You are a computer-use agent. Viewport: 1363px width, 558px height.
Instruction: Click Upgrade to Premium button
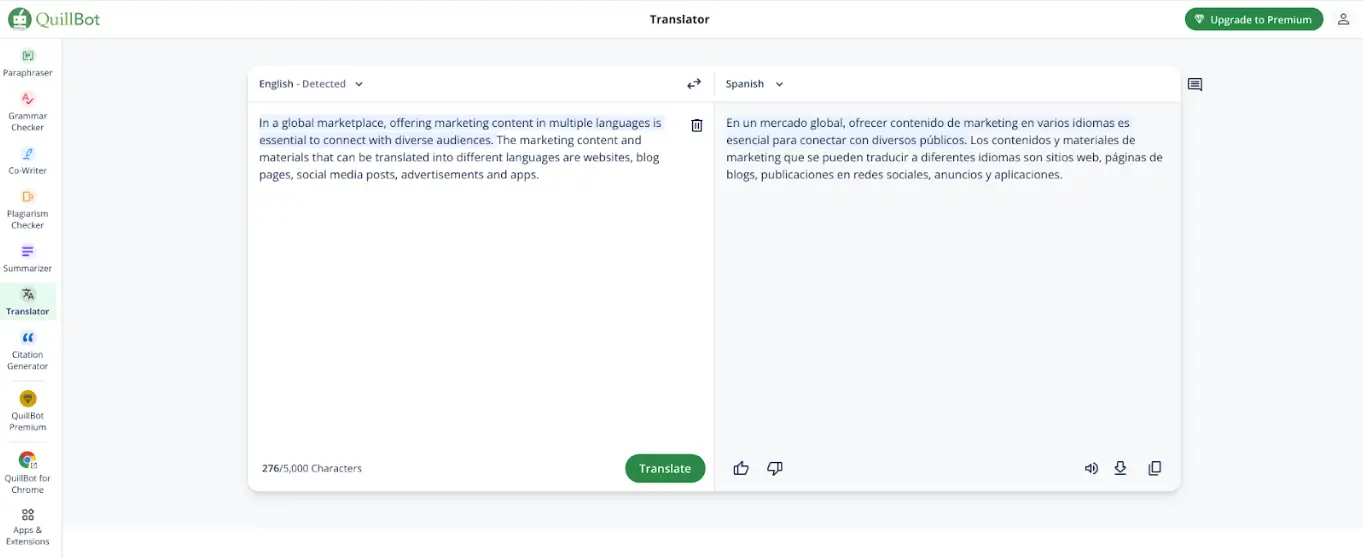pyautogui.click(x=1253, y=19)
